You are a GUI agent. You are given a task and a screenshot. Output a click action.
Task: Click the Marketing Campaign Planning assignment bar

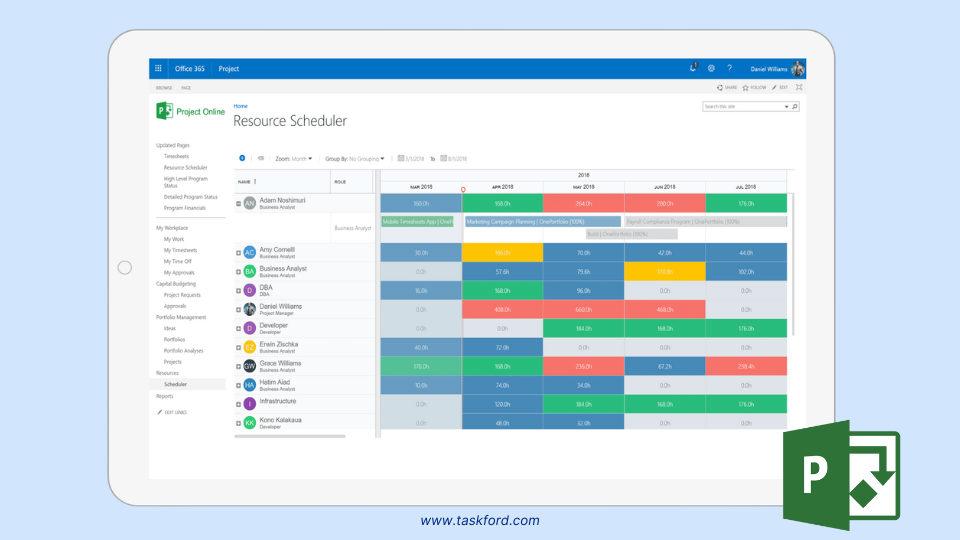pyautogui.click(x=542, y=221)
